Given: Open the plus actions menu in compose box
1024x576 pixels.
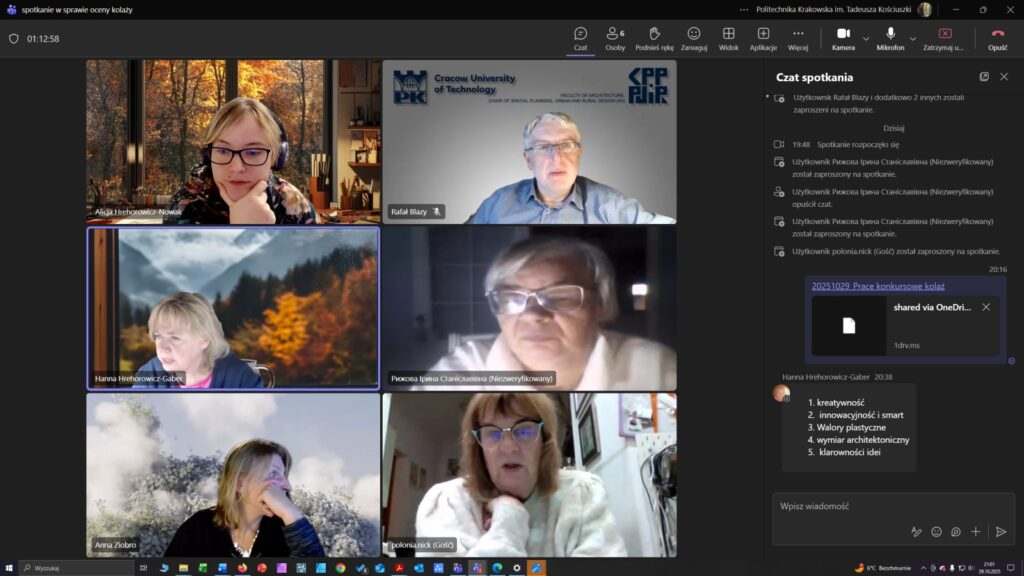Looking at the screenshot, I should coord(976,532).
